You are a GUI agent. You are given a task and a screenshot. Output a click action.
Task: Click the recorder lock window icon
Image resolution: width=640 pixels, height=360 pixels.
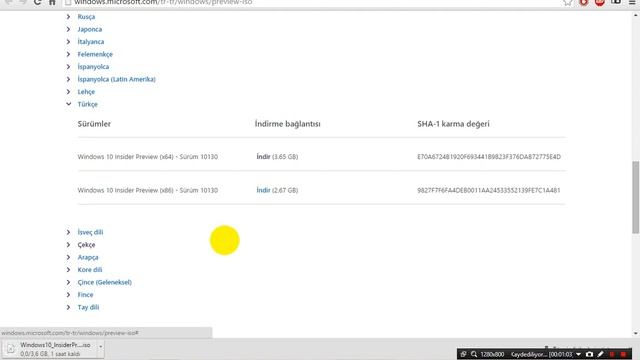tap(463, 354)
